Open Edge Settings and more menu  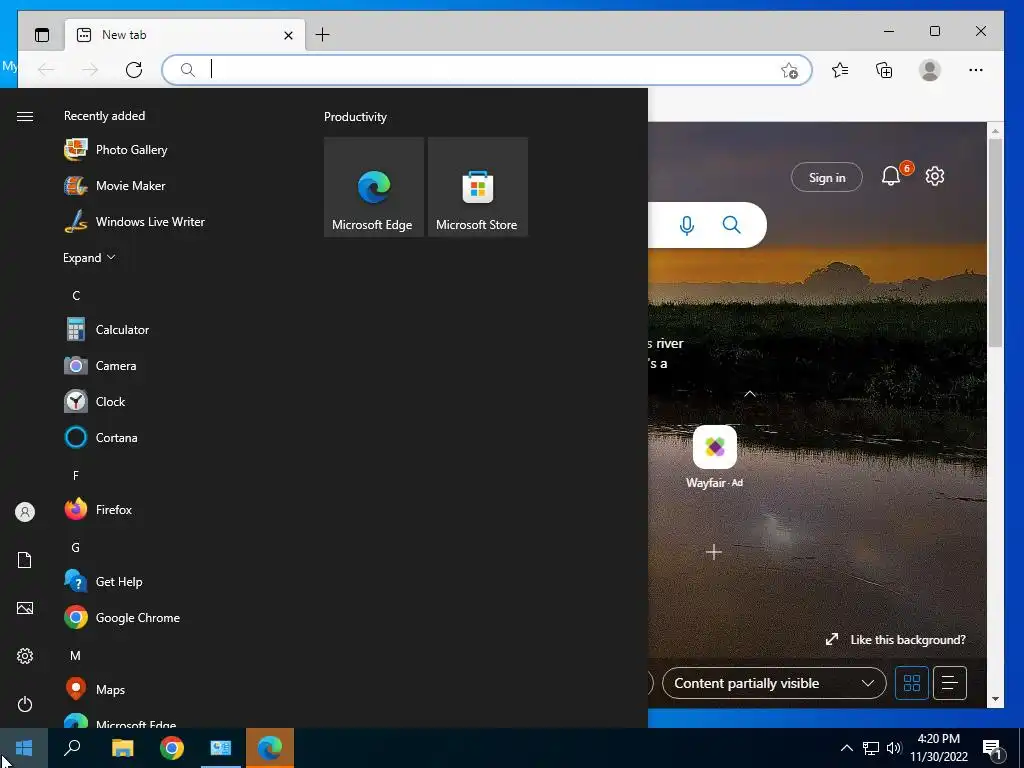point(976,70)
